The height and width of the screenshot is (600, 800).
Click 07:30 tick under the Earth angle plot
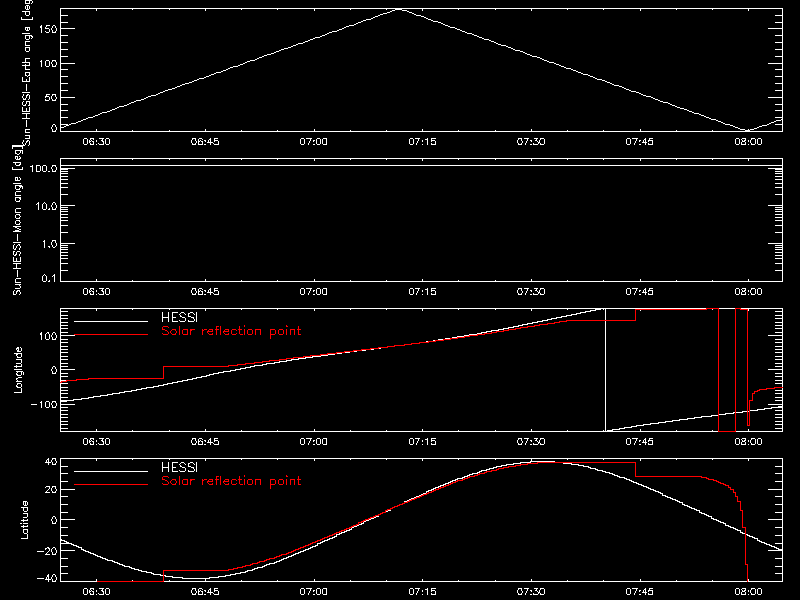coord(531,141)
